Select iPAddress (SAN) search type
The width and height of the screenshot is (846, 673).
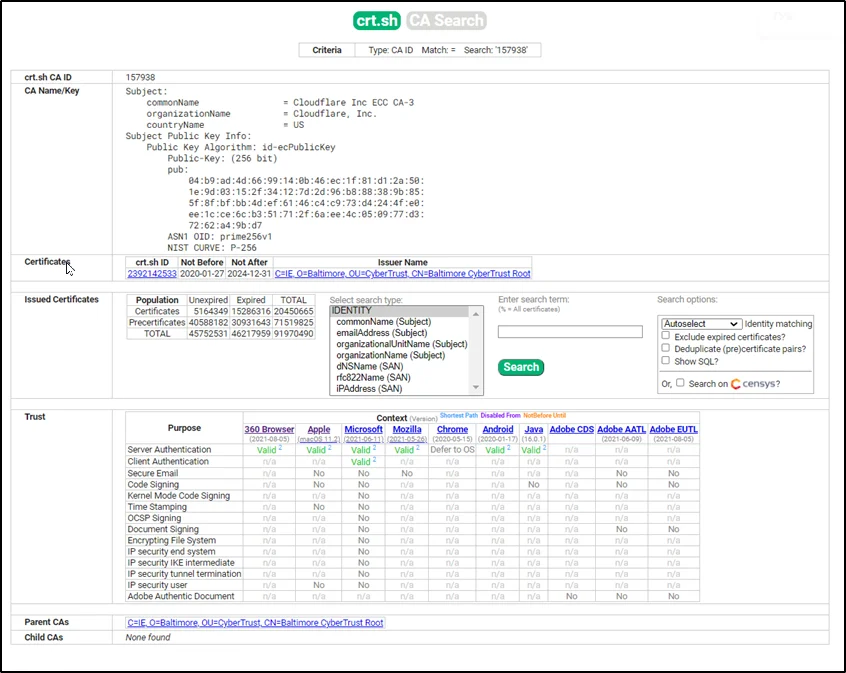click(x=369, y=389)
